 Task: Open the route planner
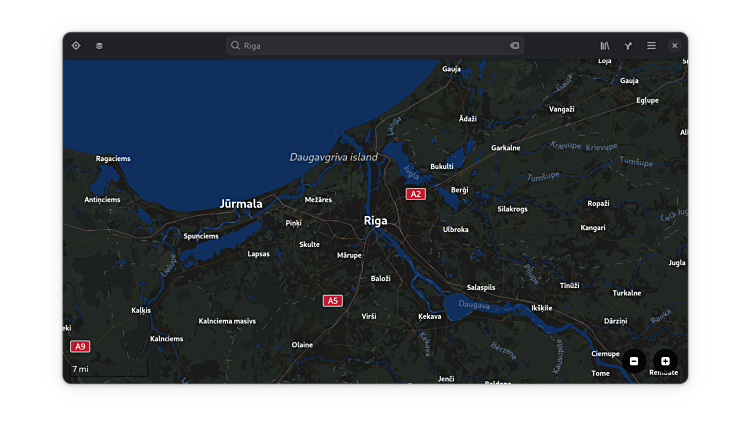click(628, 46)
